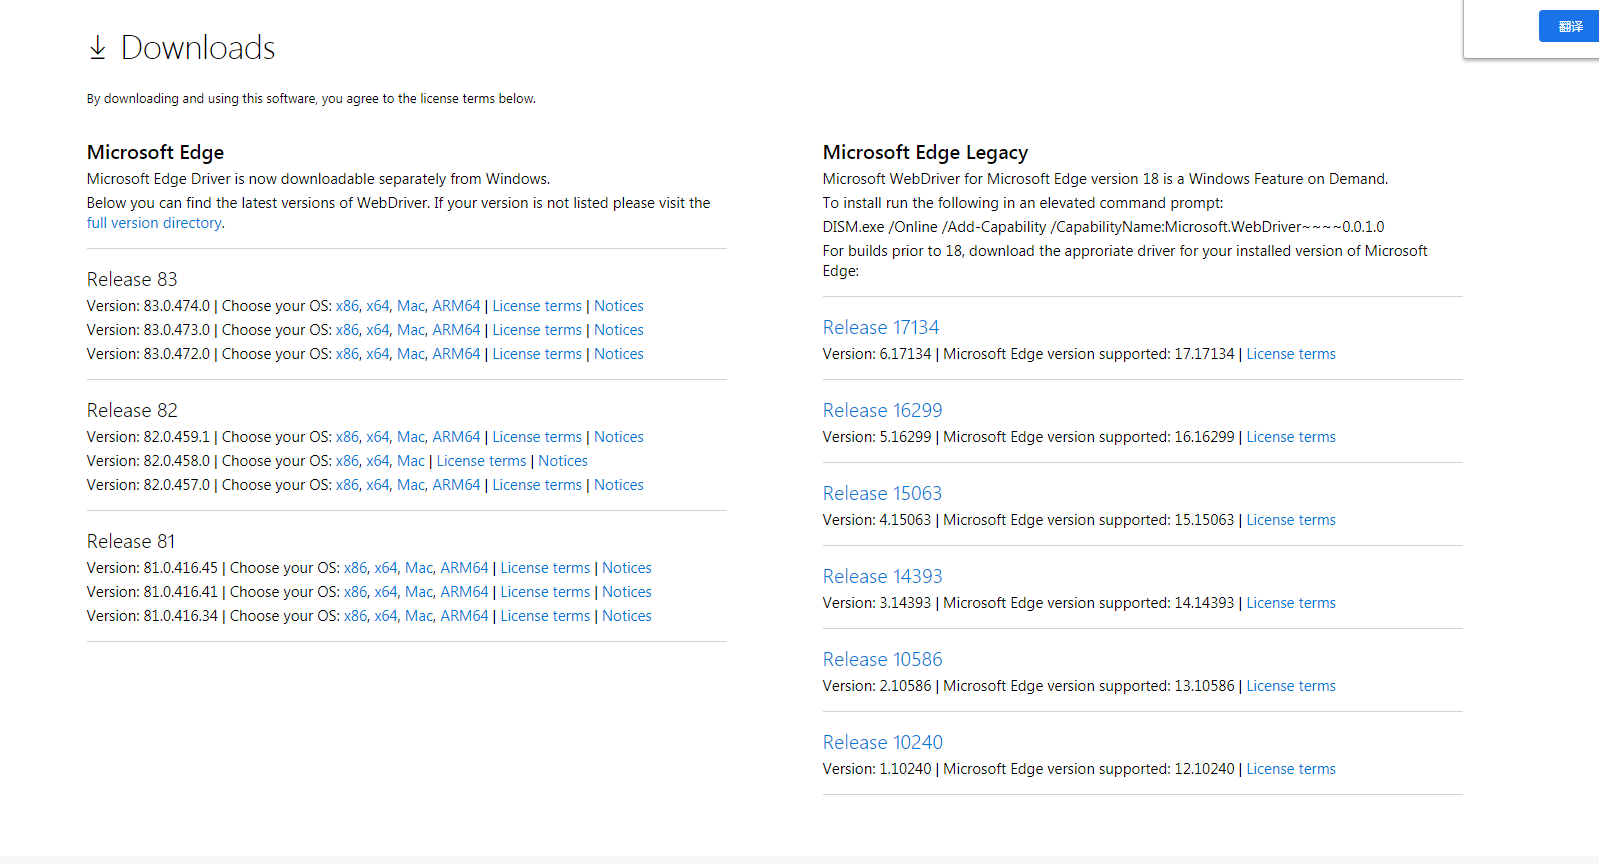Download ARM64 driver for version 81.0.416.41
The width and height of the screenshot is (1599, 864).
[x=464, y=592]
